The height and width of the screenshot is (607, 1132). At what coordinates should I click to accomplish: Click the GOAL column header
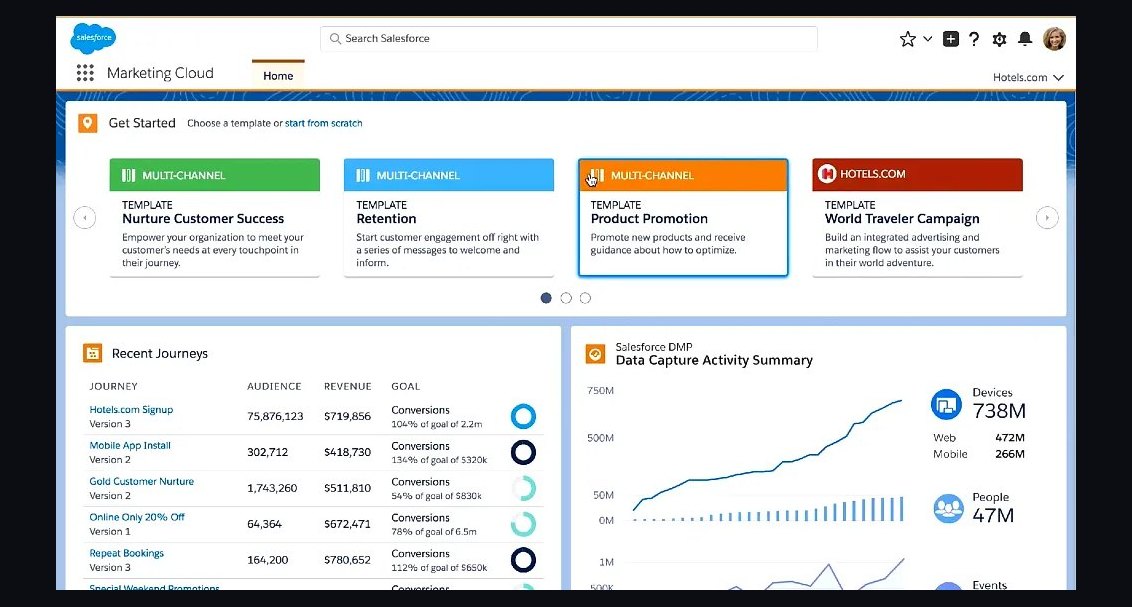click(406, 386)
